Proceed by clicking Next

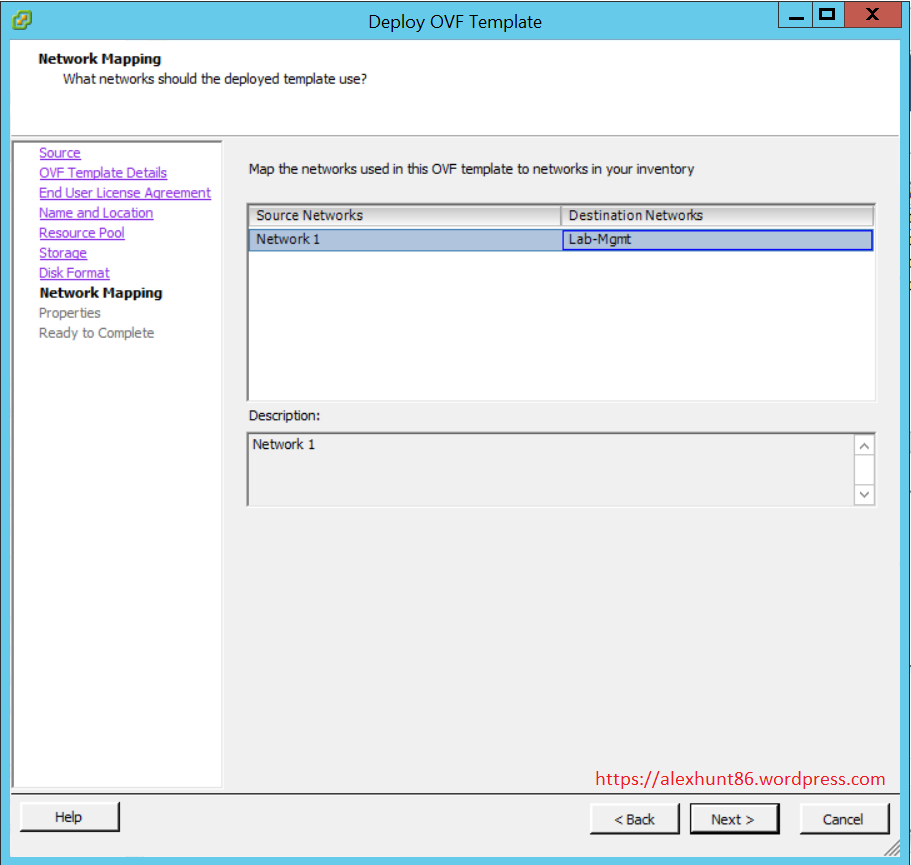(x=732, y=819)
